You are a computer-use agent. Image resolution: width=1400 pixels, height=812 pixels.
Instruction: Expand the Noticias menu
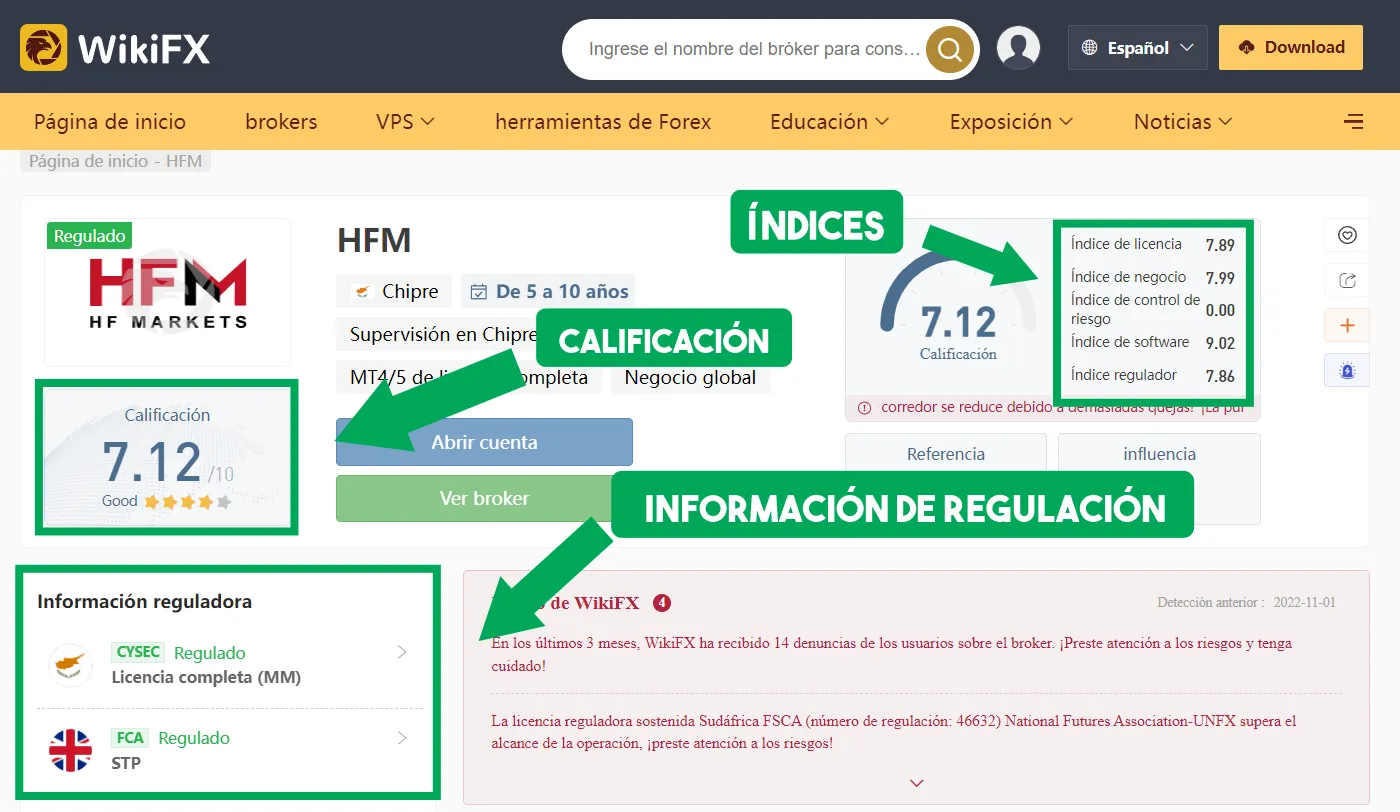pyautogui.click(x=1183, y=122)
